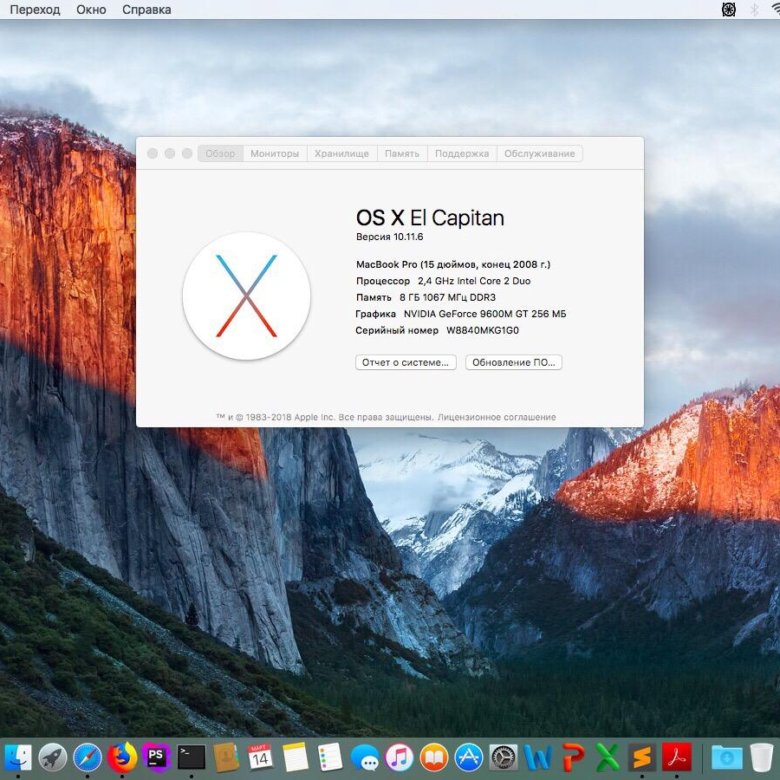Screen dimensions: 780x780
Task: Open Finder from the dock
Action: [x=19, y=757]
